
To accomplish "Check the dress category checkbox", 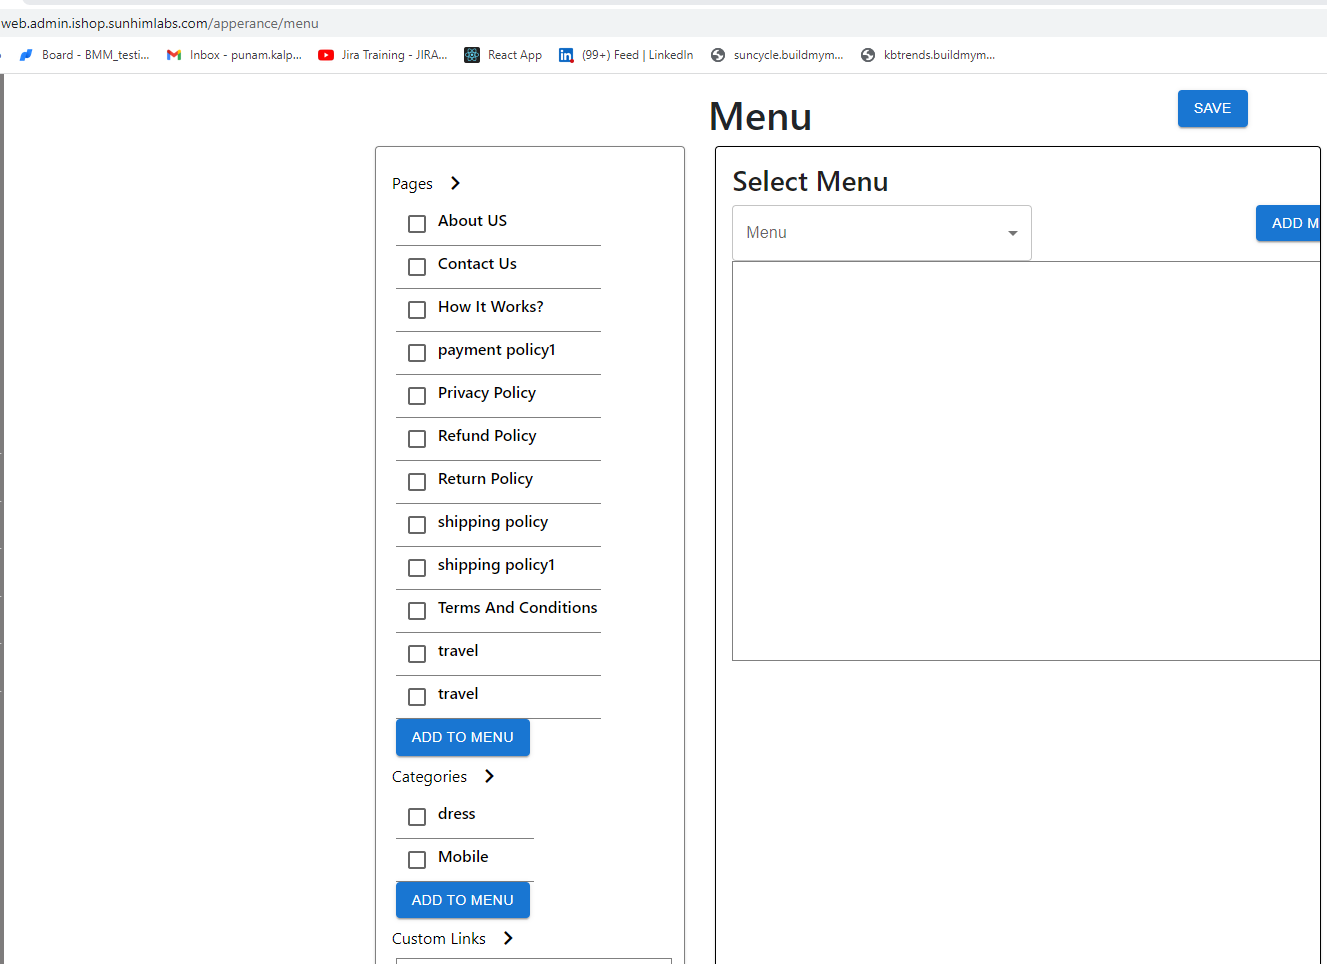I will [417, 817].
